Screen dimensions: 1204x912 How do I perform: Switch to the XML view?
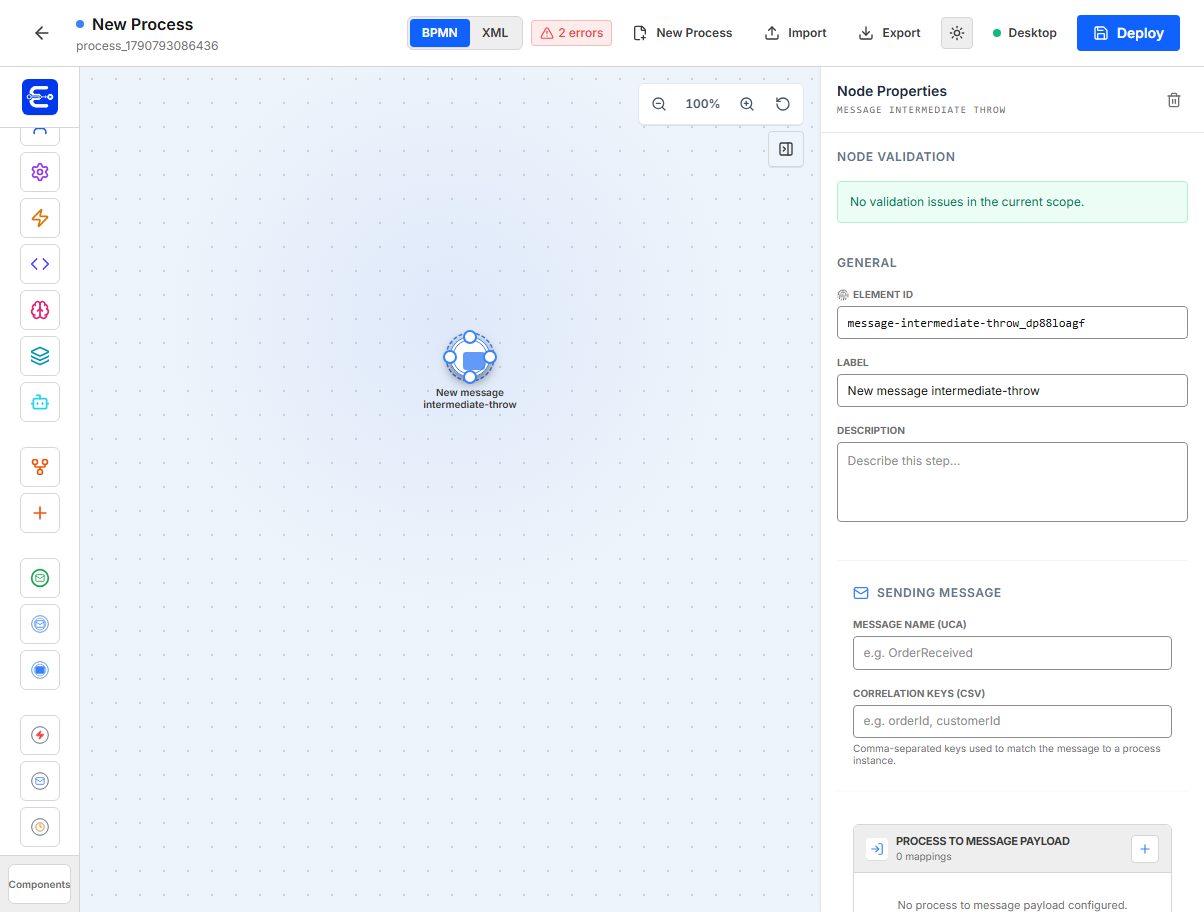(x=495, y=33)
